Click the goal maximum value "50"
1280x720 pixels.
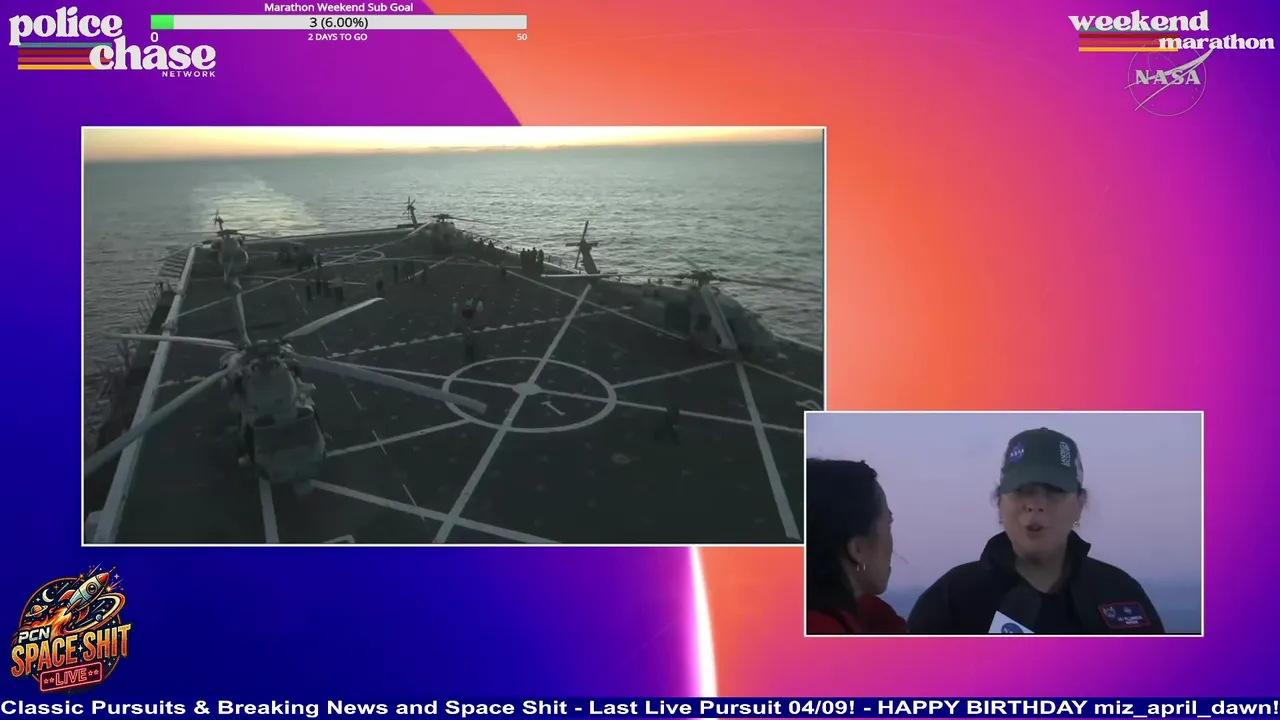[x=522, y=37]
